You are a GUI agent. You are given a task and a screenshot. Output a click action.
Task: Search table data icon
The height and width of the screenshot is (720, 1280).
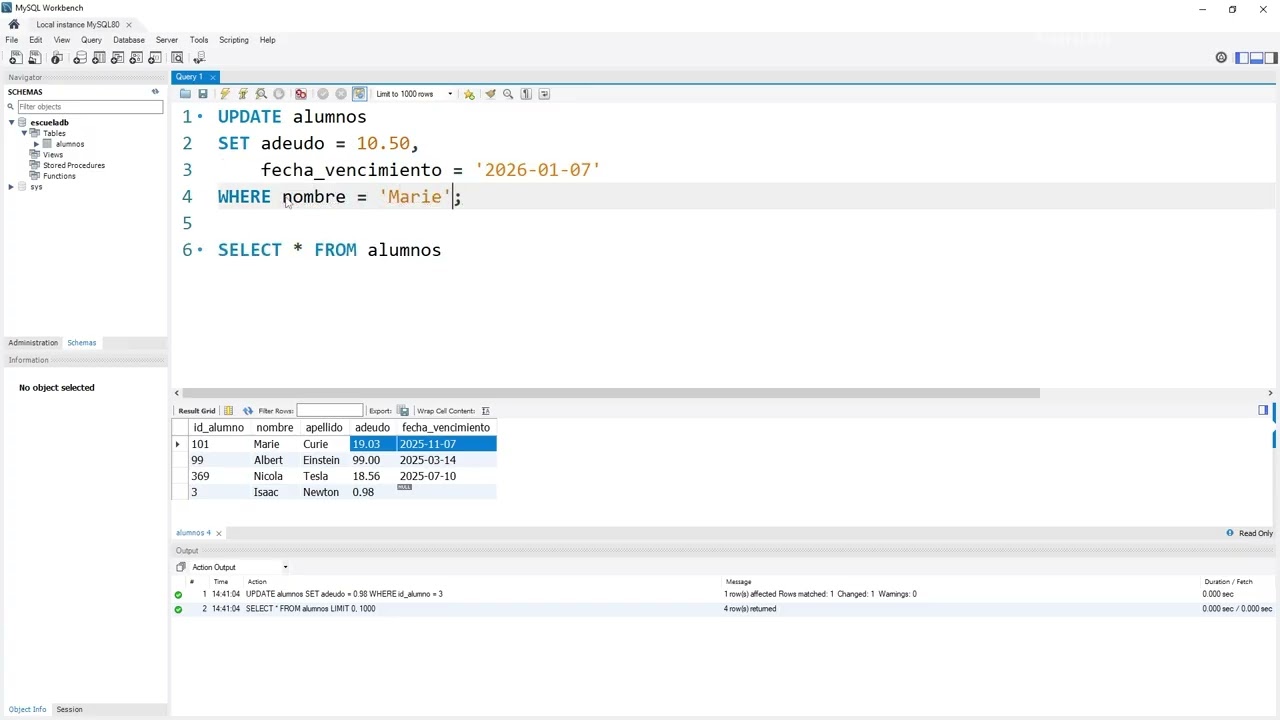[x=178, y=58]
